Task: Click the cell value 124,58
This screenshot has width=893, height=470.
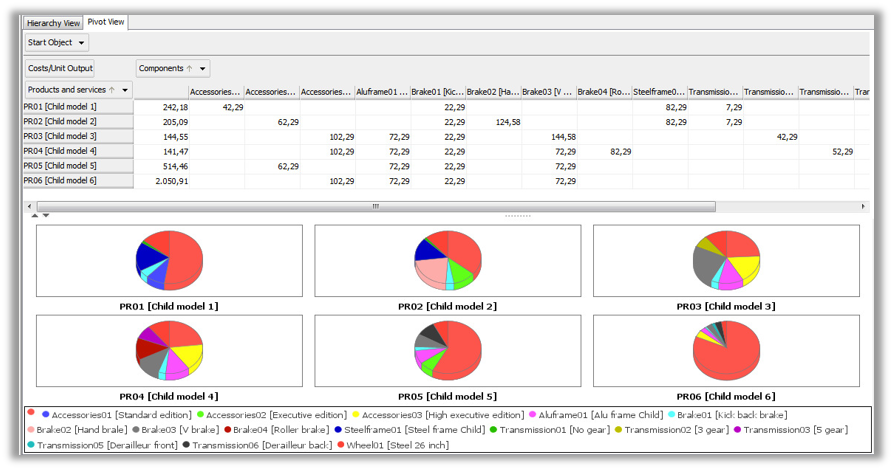Action: [508, 122]
